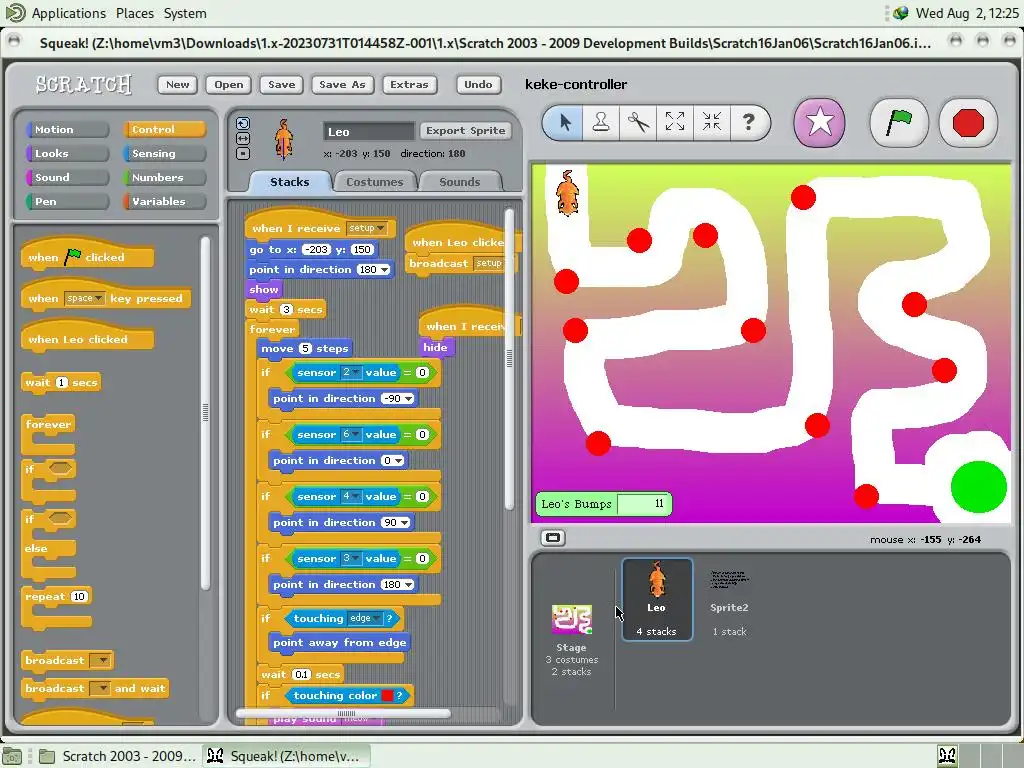Screen dimensions: 1024x768
Task: Select the scissors delete tool
Action: click(x=638, y=122)
